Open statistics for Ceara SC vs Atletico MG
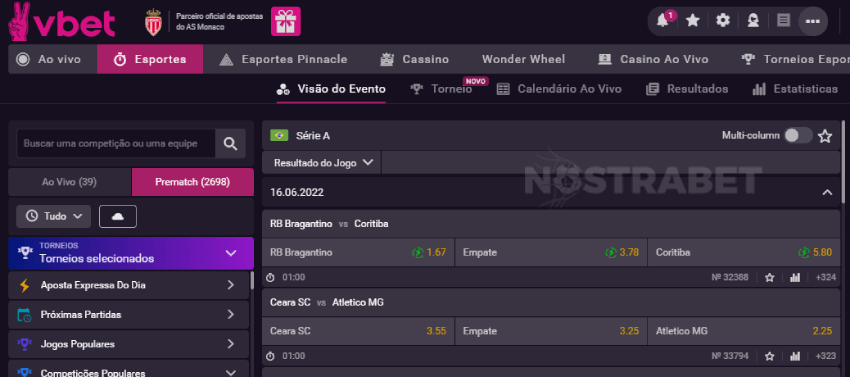This screenshot has width=850, height=377. (795, 356)
